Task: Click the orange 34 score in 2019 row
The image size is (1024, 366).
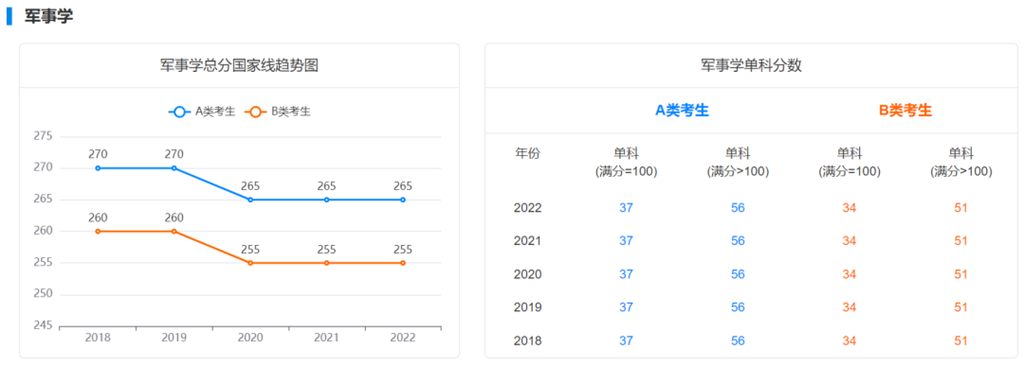Action: pos(849,307)
